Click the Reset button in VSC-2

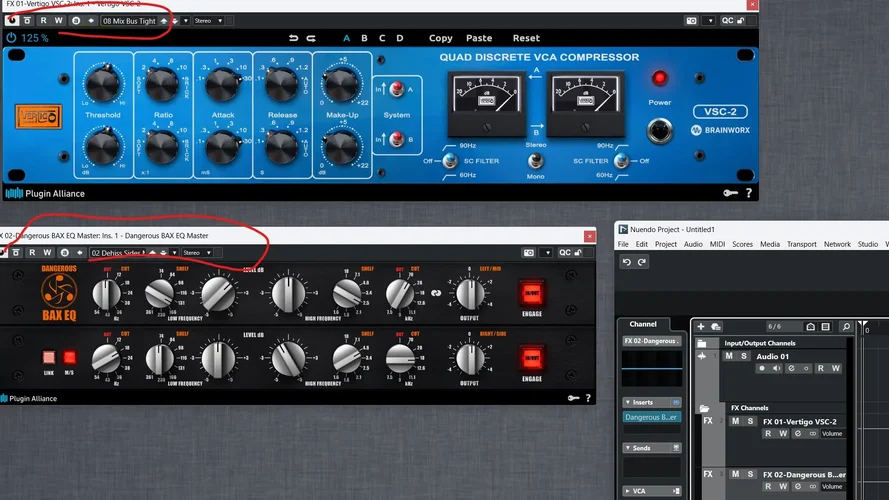[x=526, y=38]
